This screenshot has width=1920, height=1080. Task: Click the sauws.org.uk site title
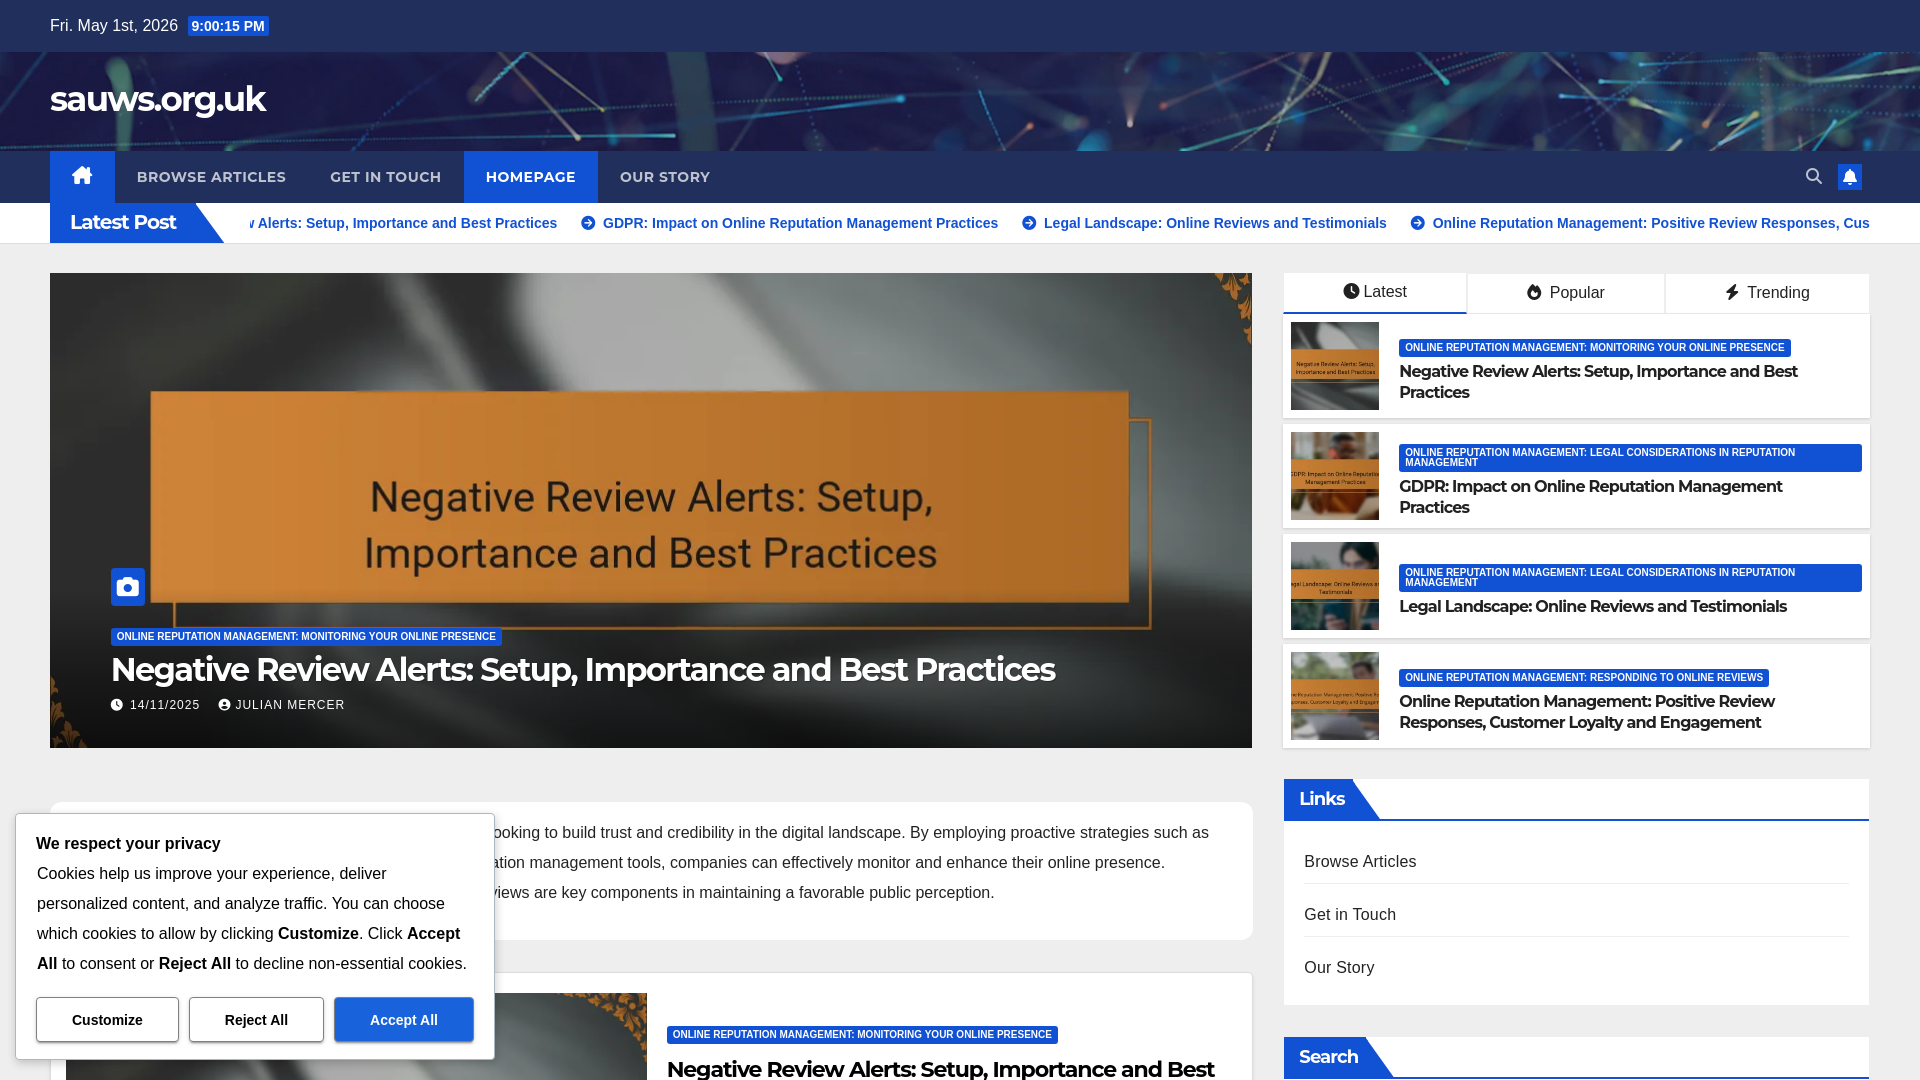tap(158, 99)
